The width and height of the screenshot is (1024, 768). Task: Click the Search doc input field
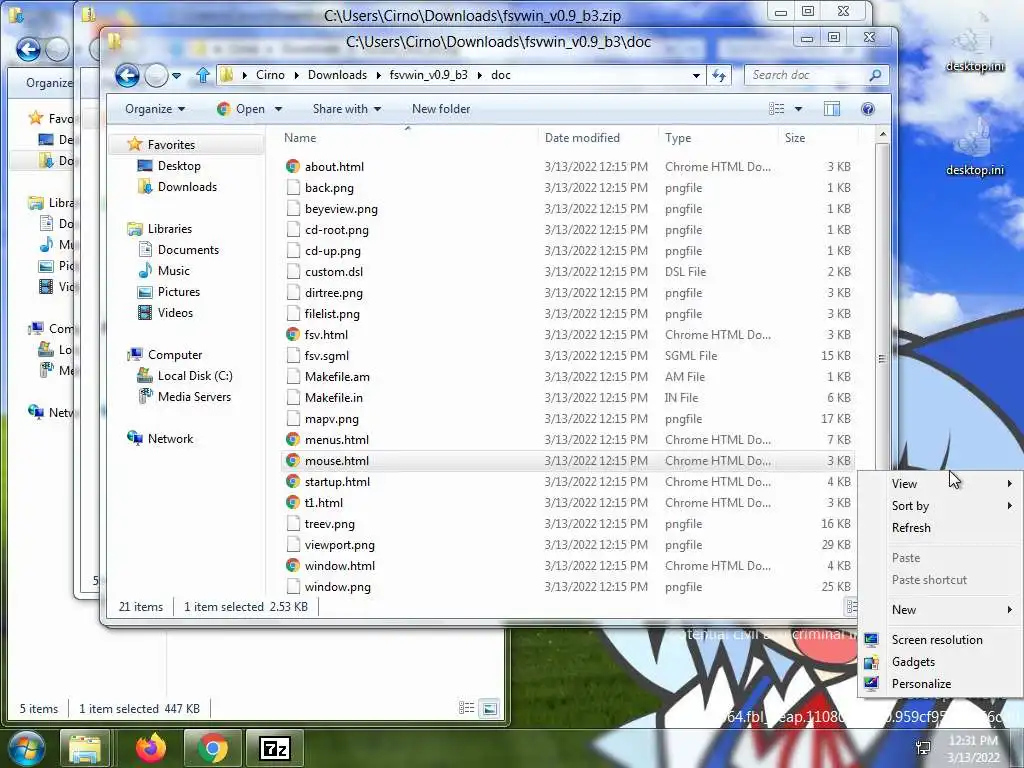(807, 75)
